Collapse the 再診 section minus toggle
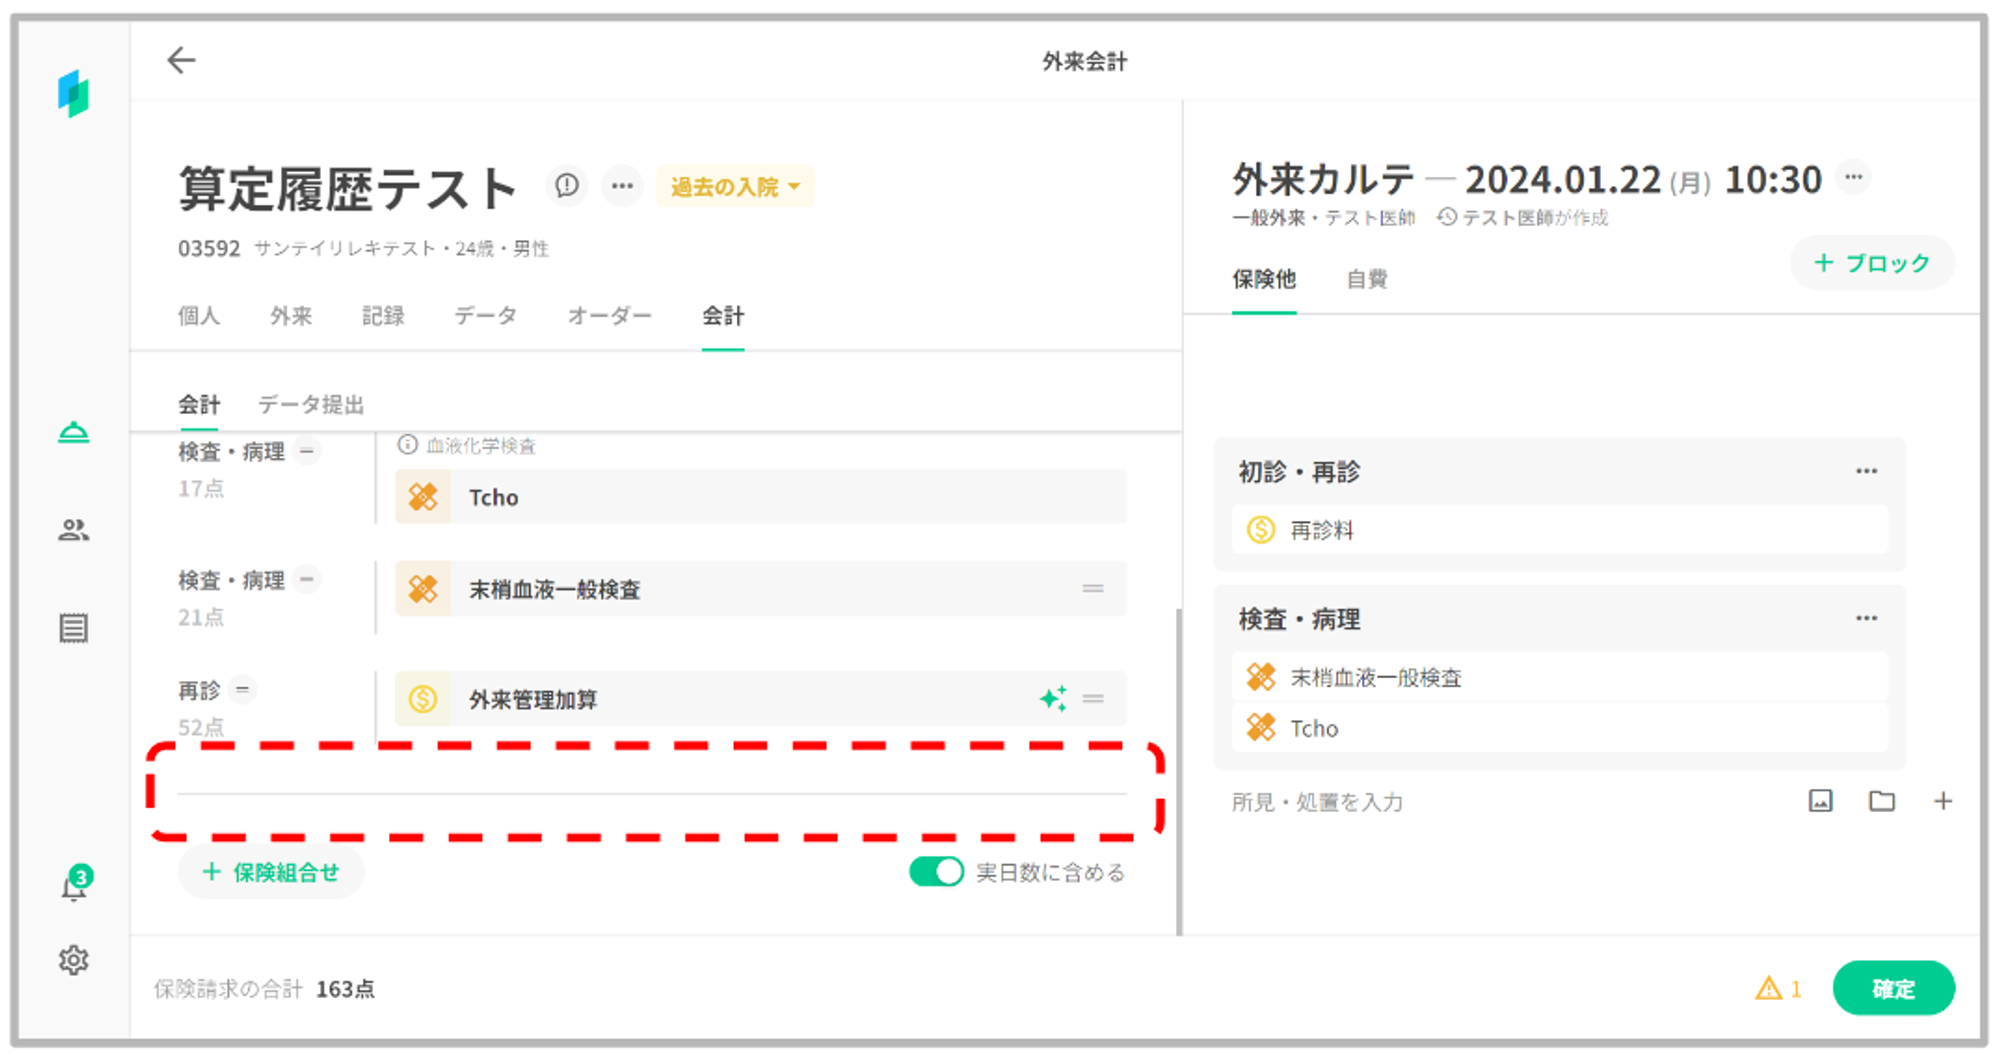 click(x=242, y=690)
